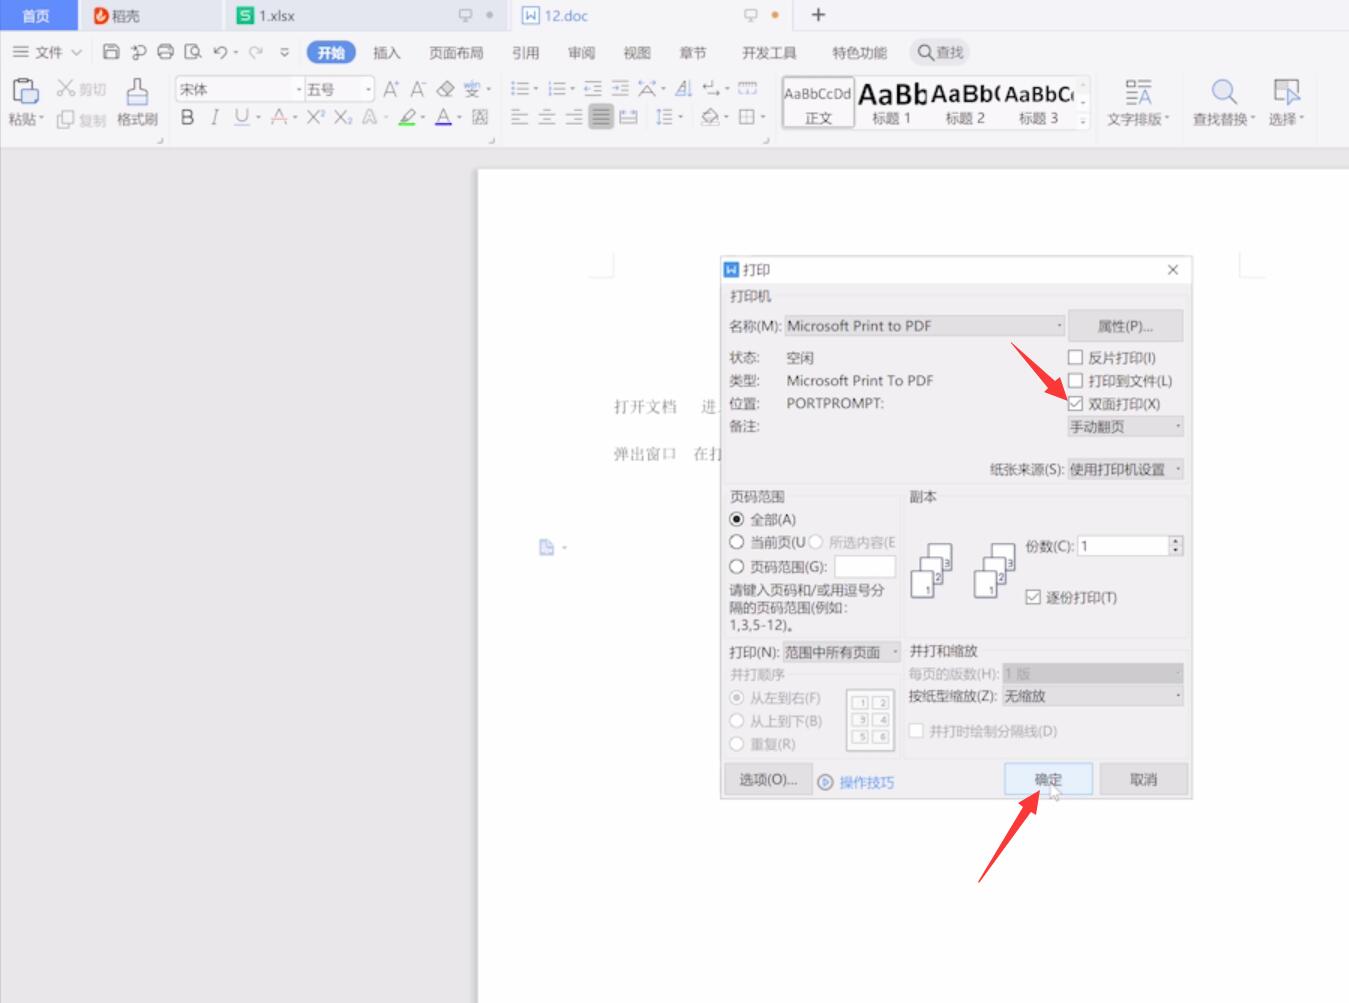Center align text
1349x1003 pixels.
point(546,118)
